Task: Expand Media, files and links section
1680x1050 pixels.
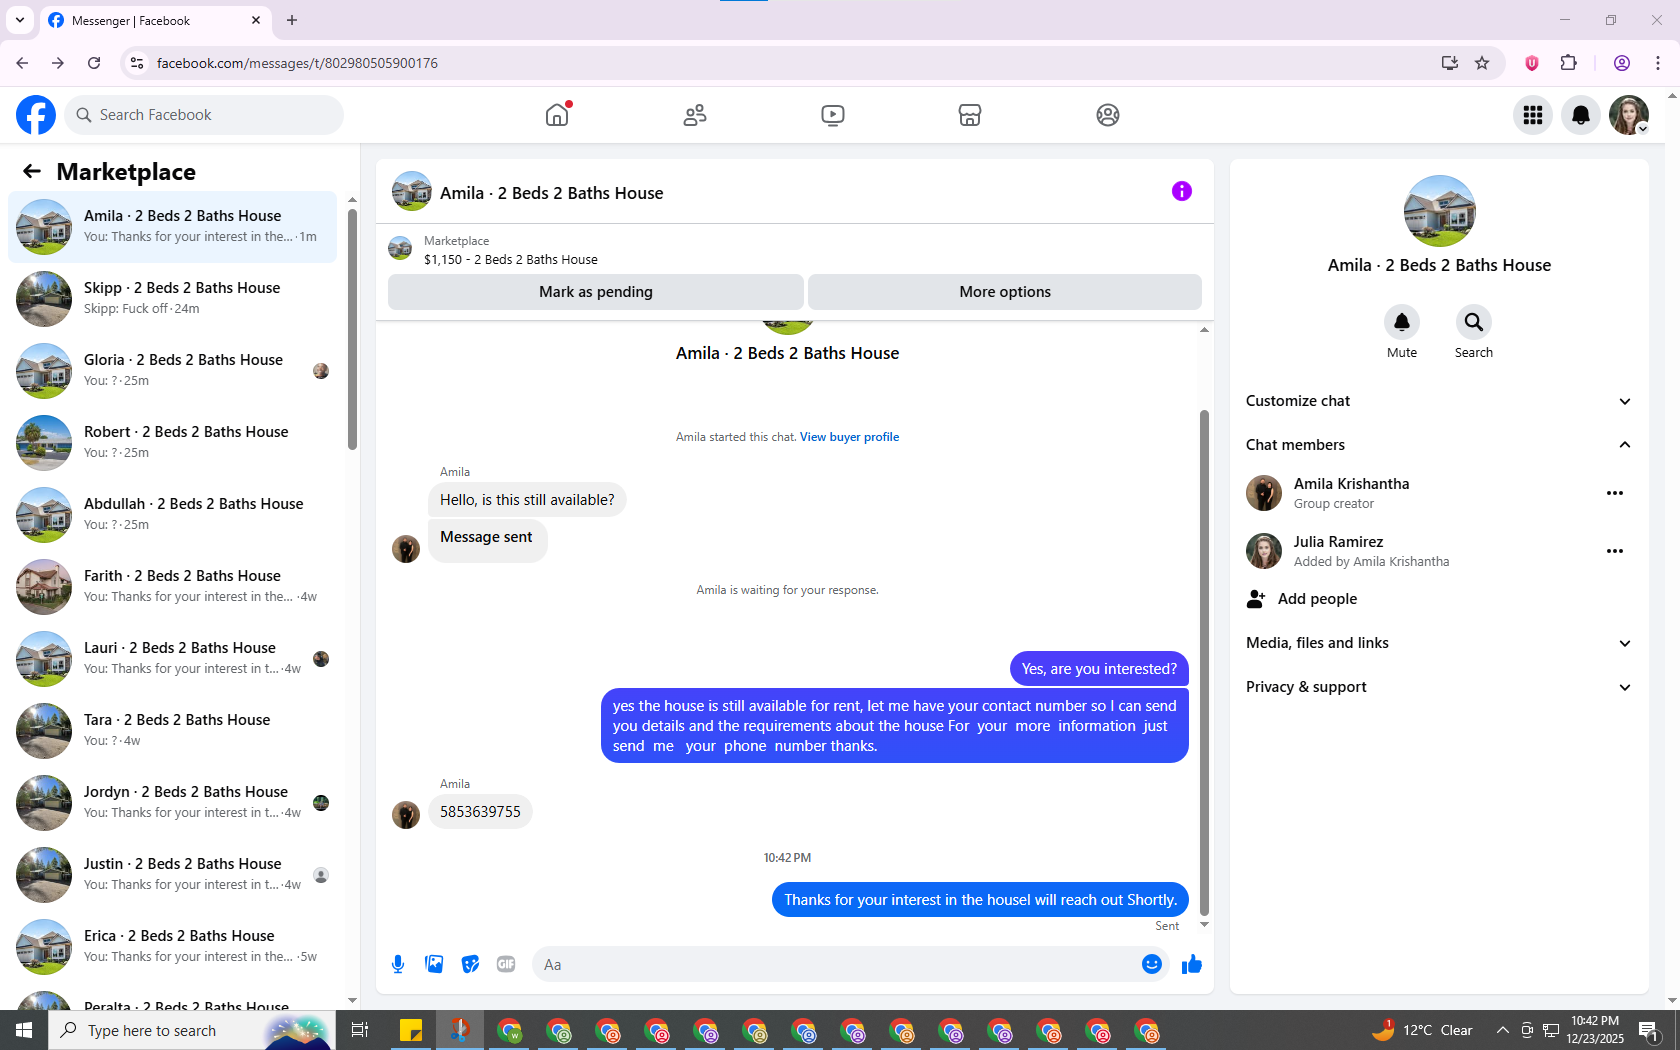Action: (x=1439, y=643)
